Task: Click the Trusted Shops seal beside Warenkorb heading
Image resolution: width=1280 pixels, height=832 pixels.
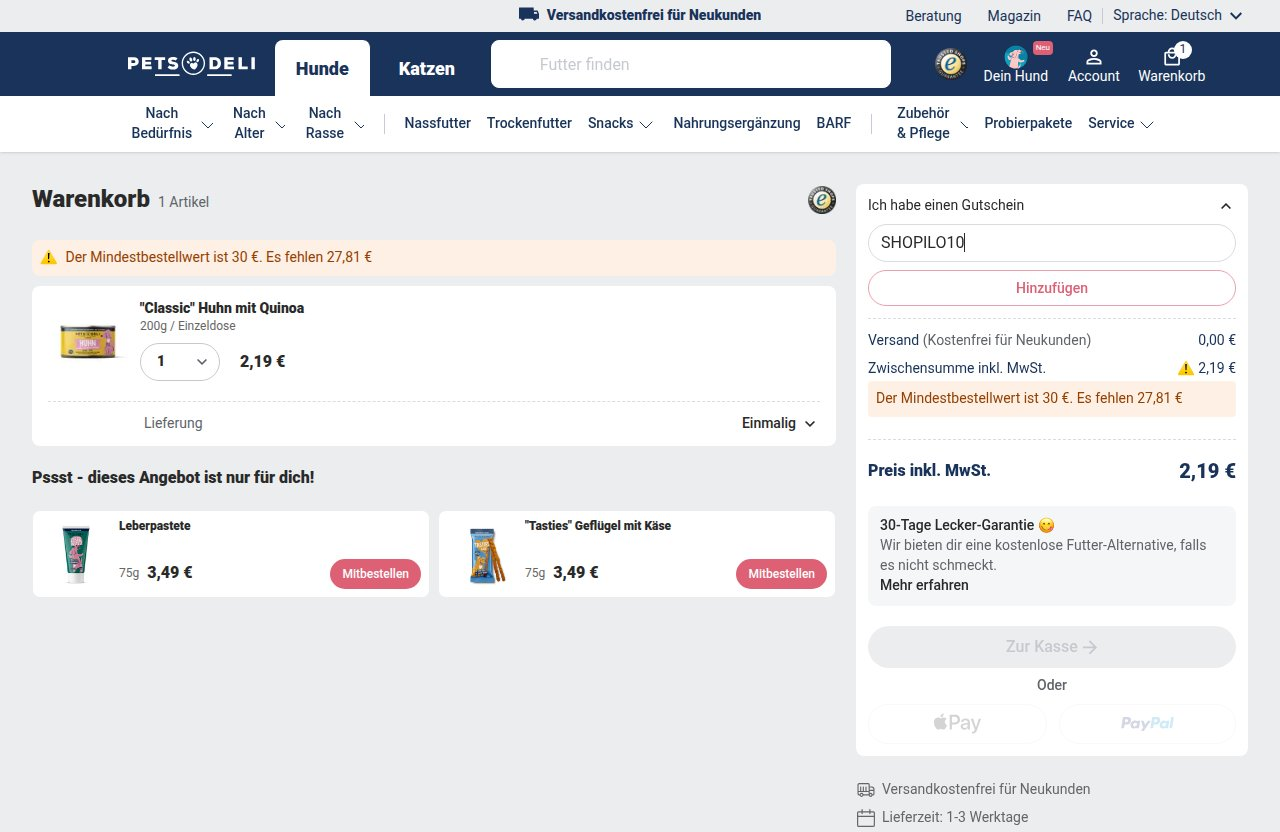Action: click(822, 200)
